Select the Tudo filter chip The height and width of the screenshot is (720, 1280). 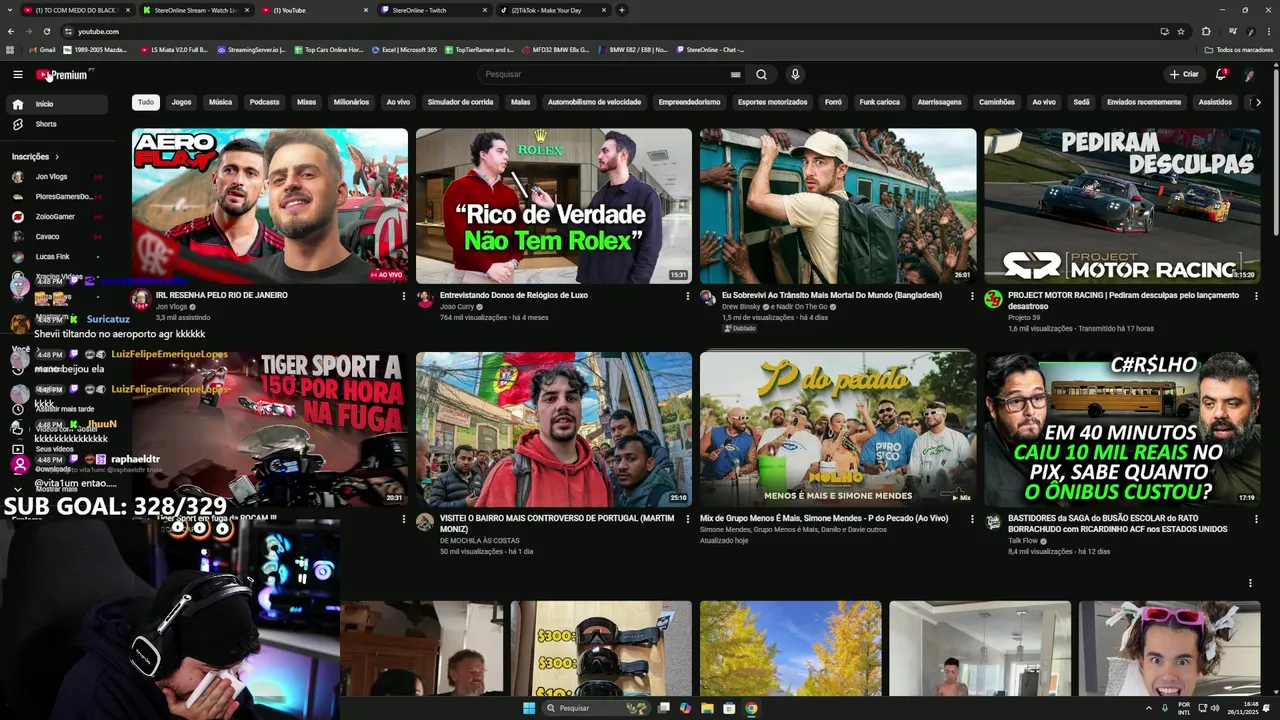click(146, 102)
